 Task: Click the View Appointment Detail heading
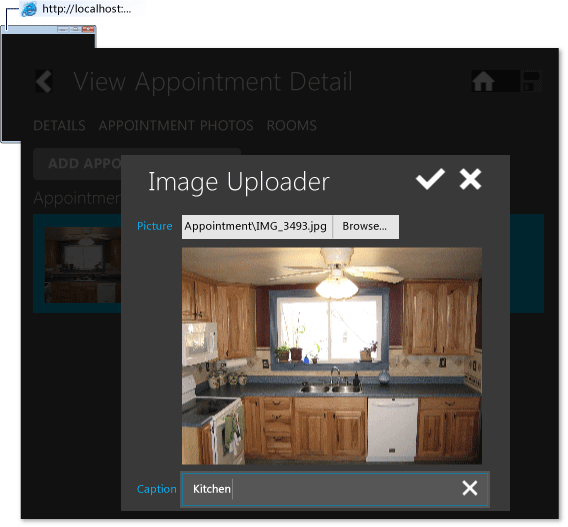tap(213, 82)
